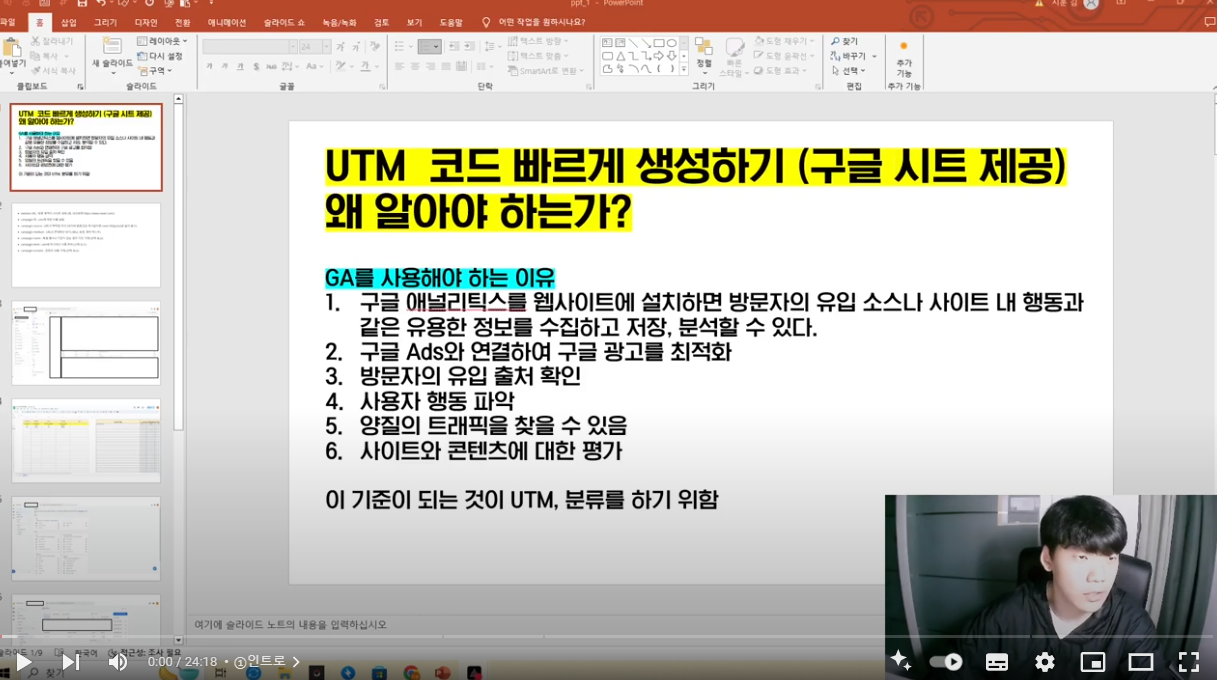Click the slide notes input area
This screenshot has width=1217, height=680.
click(535, 624)
